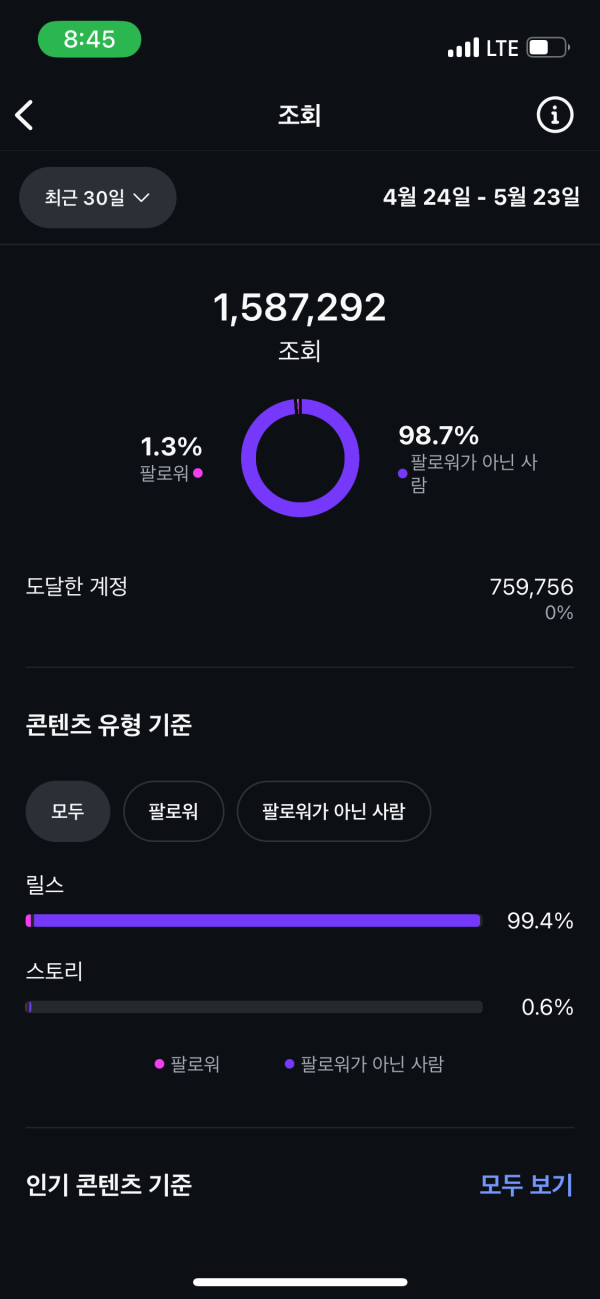The image size is (600, 1299).
Task: Select the 팔로워 filter chip
Action: click(173, 811)
